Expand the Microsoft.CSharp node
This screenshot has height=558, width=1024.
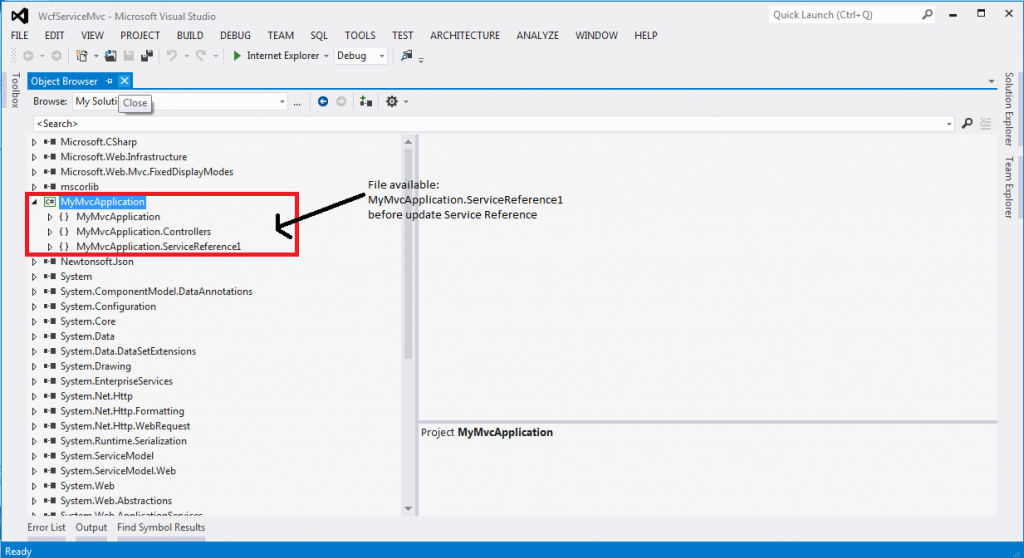[x=35, y=142]
